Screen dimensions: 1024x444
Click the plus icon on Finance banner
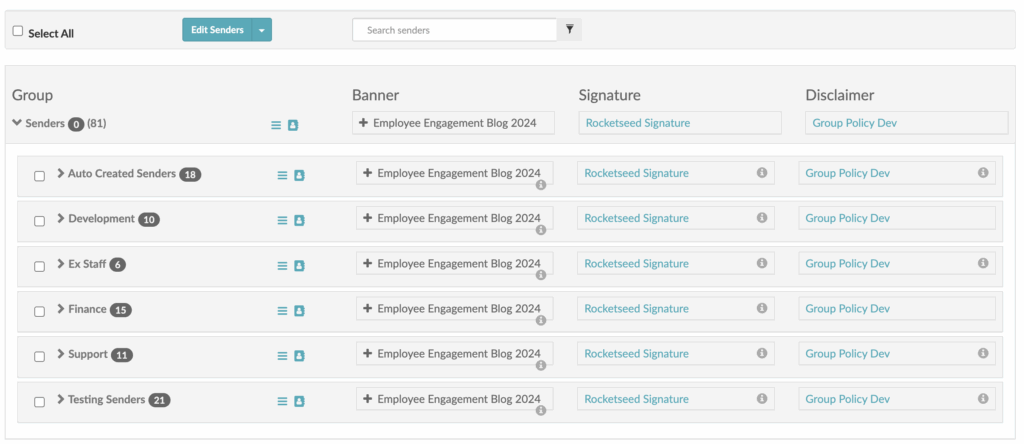pyautogui.click(x=367, y=309)
